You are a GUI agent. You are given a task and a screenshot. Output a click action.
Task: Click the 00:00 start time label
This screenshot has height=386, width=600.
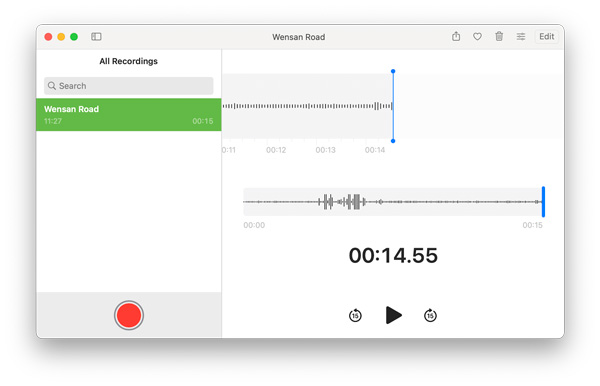pos(254,225)
